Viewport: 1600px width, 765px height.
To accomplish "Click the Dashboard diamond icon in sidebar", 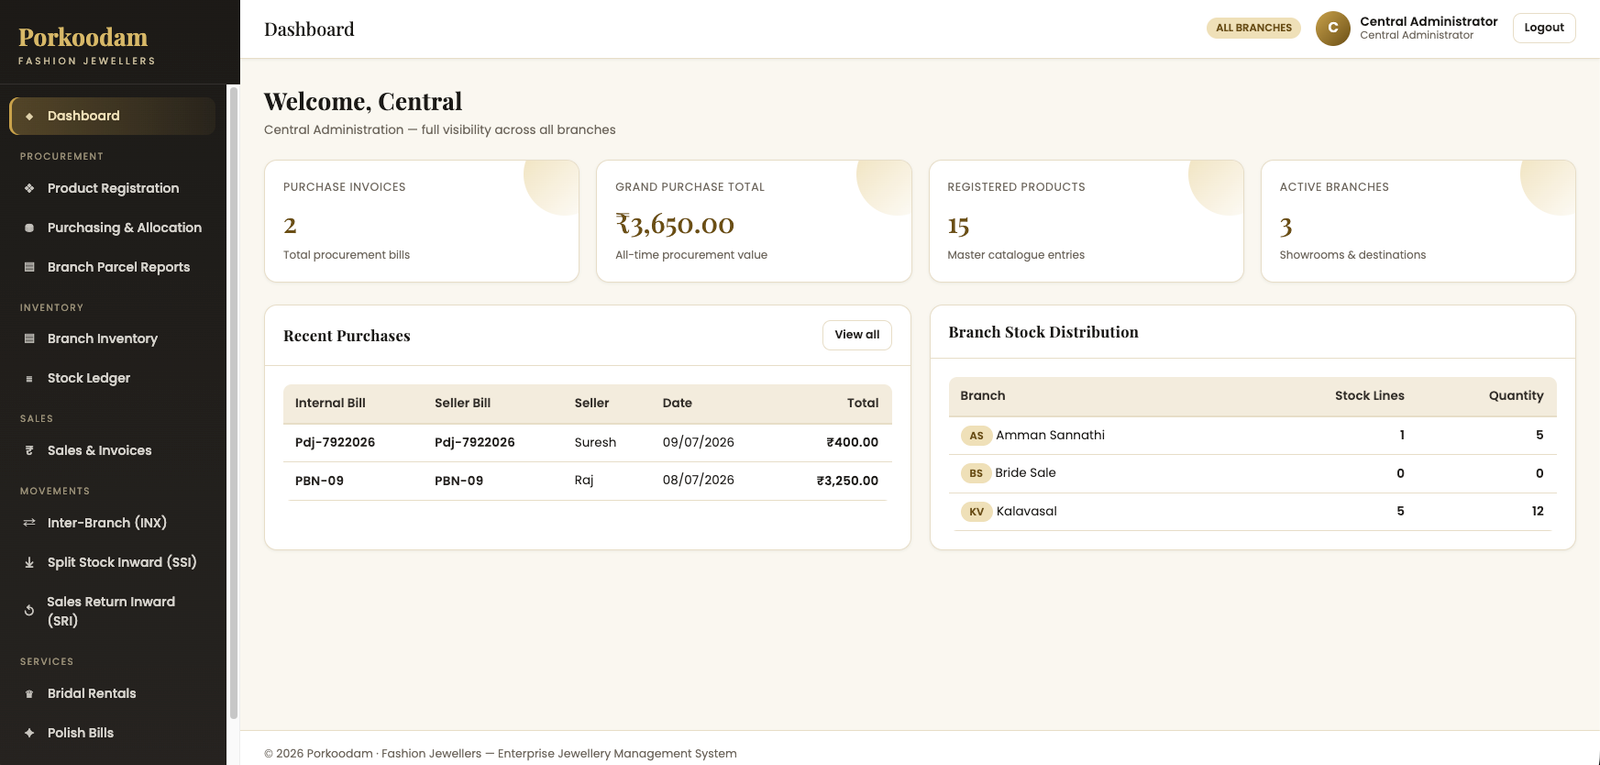I will 29,117.
